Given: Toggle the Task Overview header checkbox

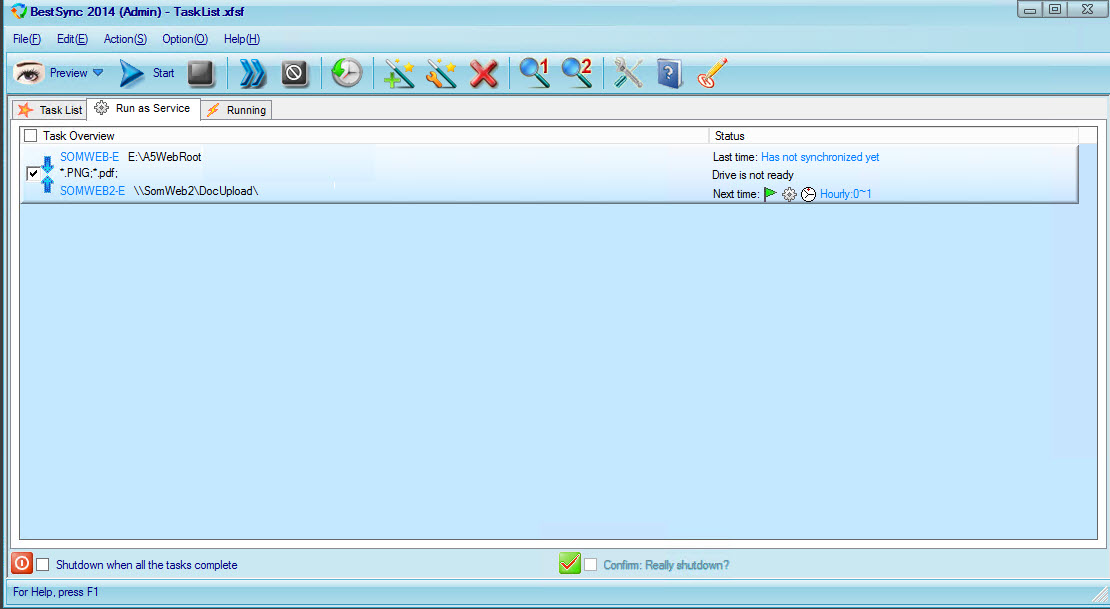Looking at the screenshot, I should coord(30,135).
